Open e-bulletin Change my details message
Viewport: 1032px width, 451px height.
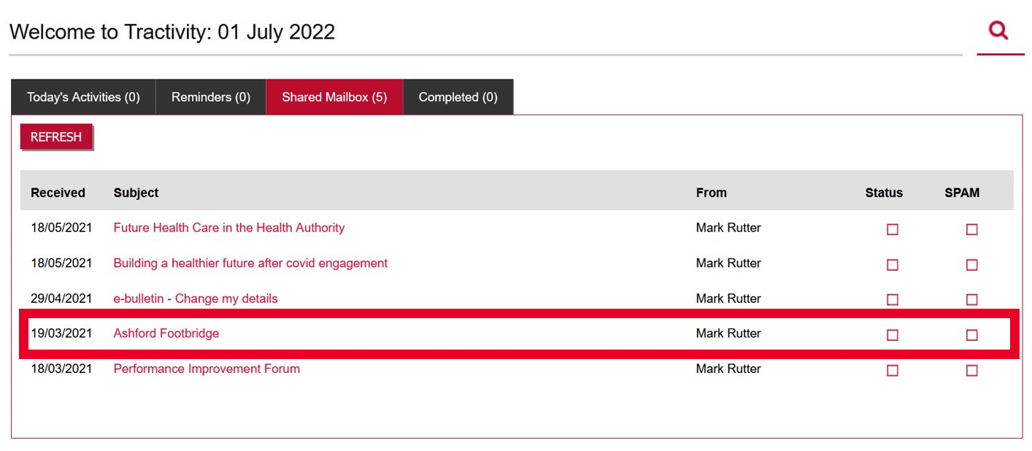tap(195, 298)
